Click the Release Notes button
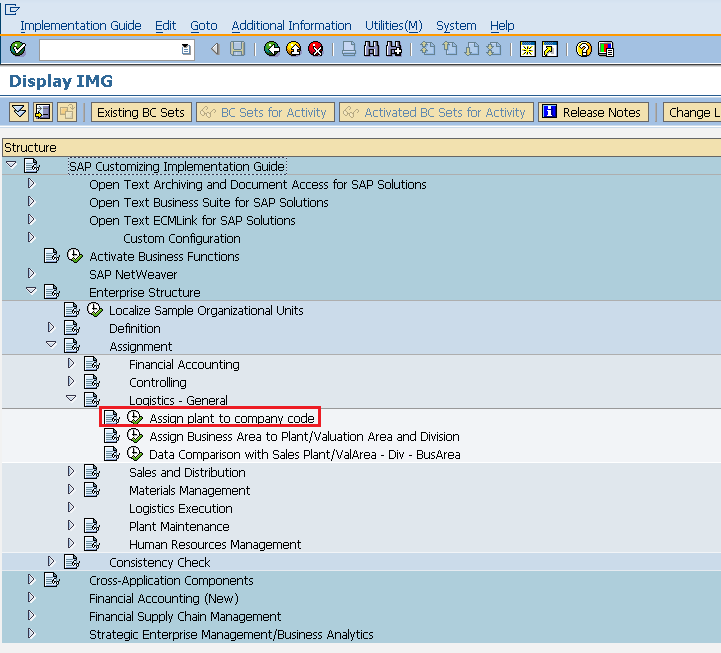 (594, 112)
